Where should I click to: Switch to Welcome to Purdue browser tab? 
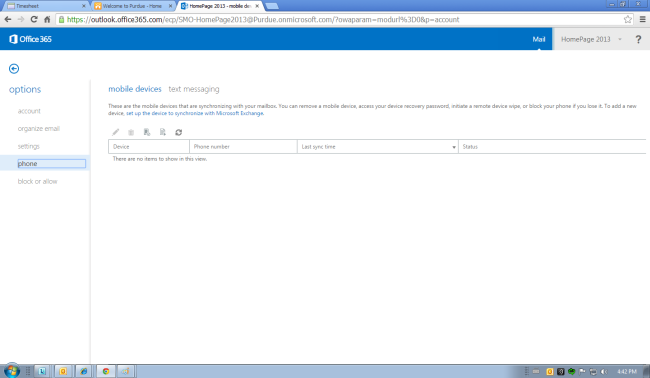132,6
